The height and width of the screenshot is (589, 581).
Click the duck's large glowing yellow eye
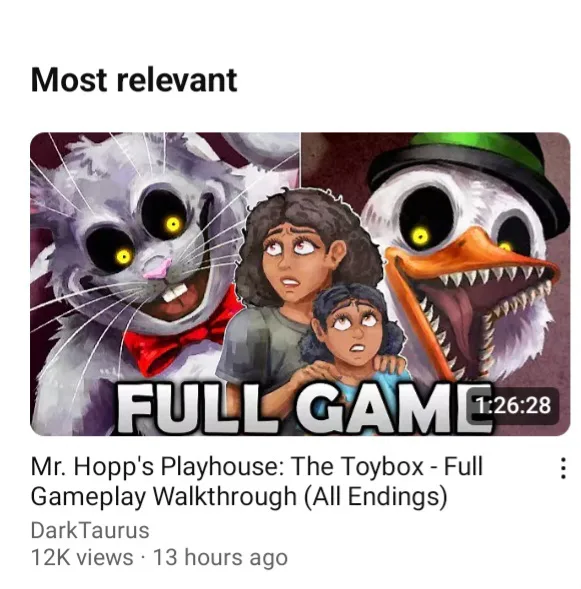click(421, 236)
